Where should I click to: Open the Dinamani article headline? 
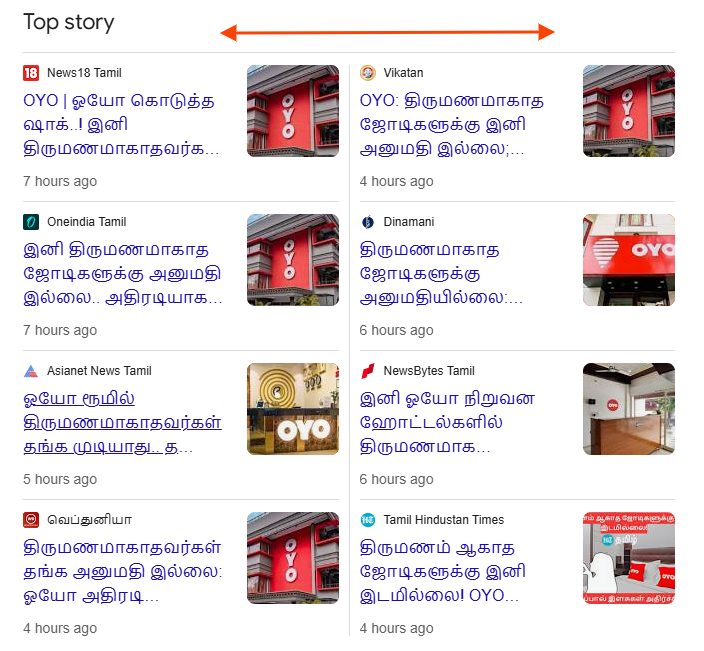pyautogui.click(x=441, y=273)
